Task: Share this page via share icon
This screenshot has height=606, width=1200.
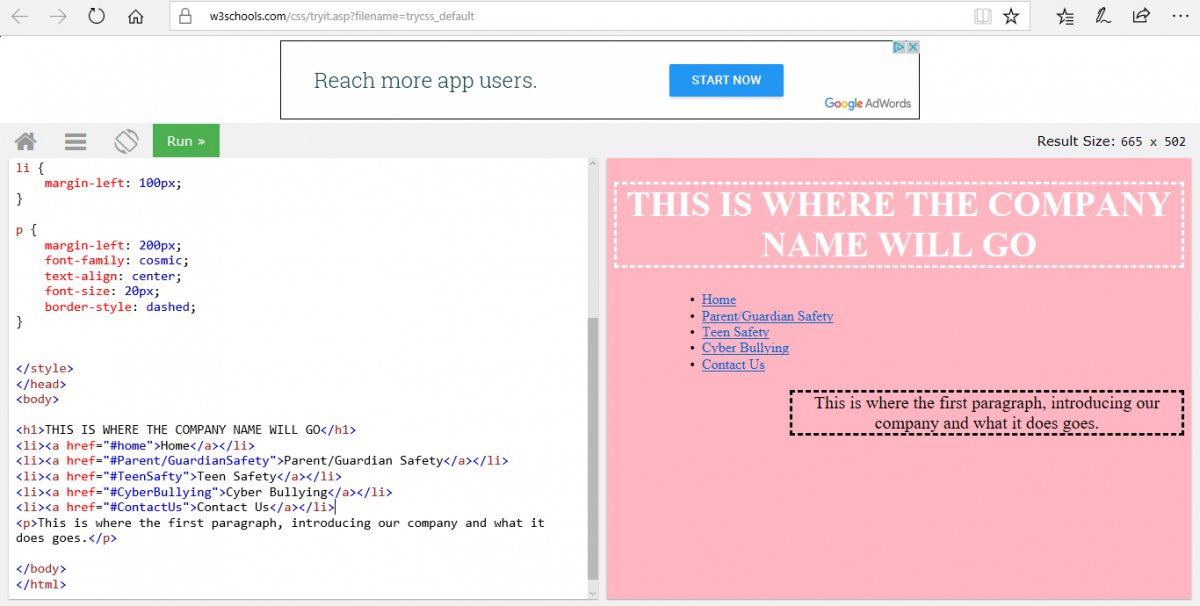Action: [1140, 17]
